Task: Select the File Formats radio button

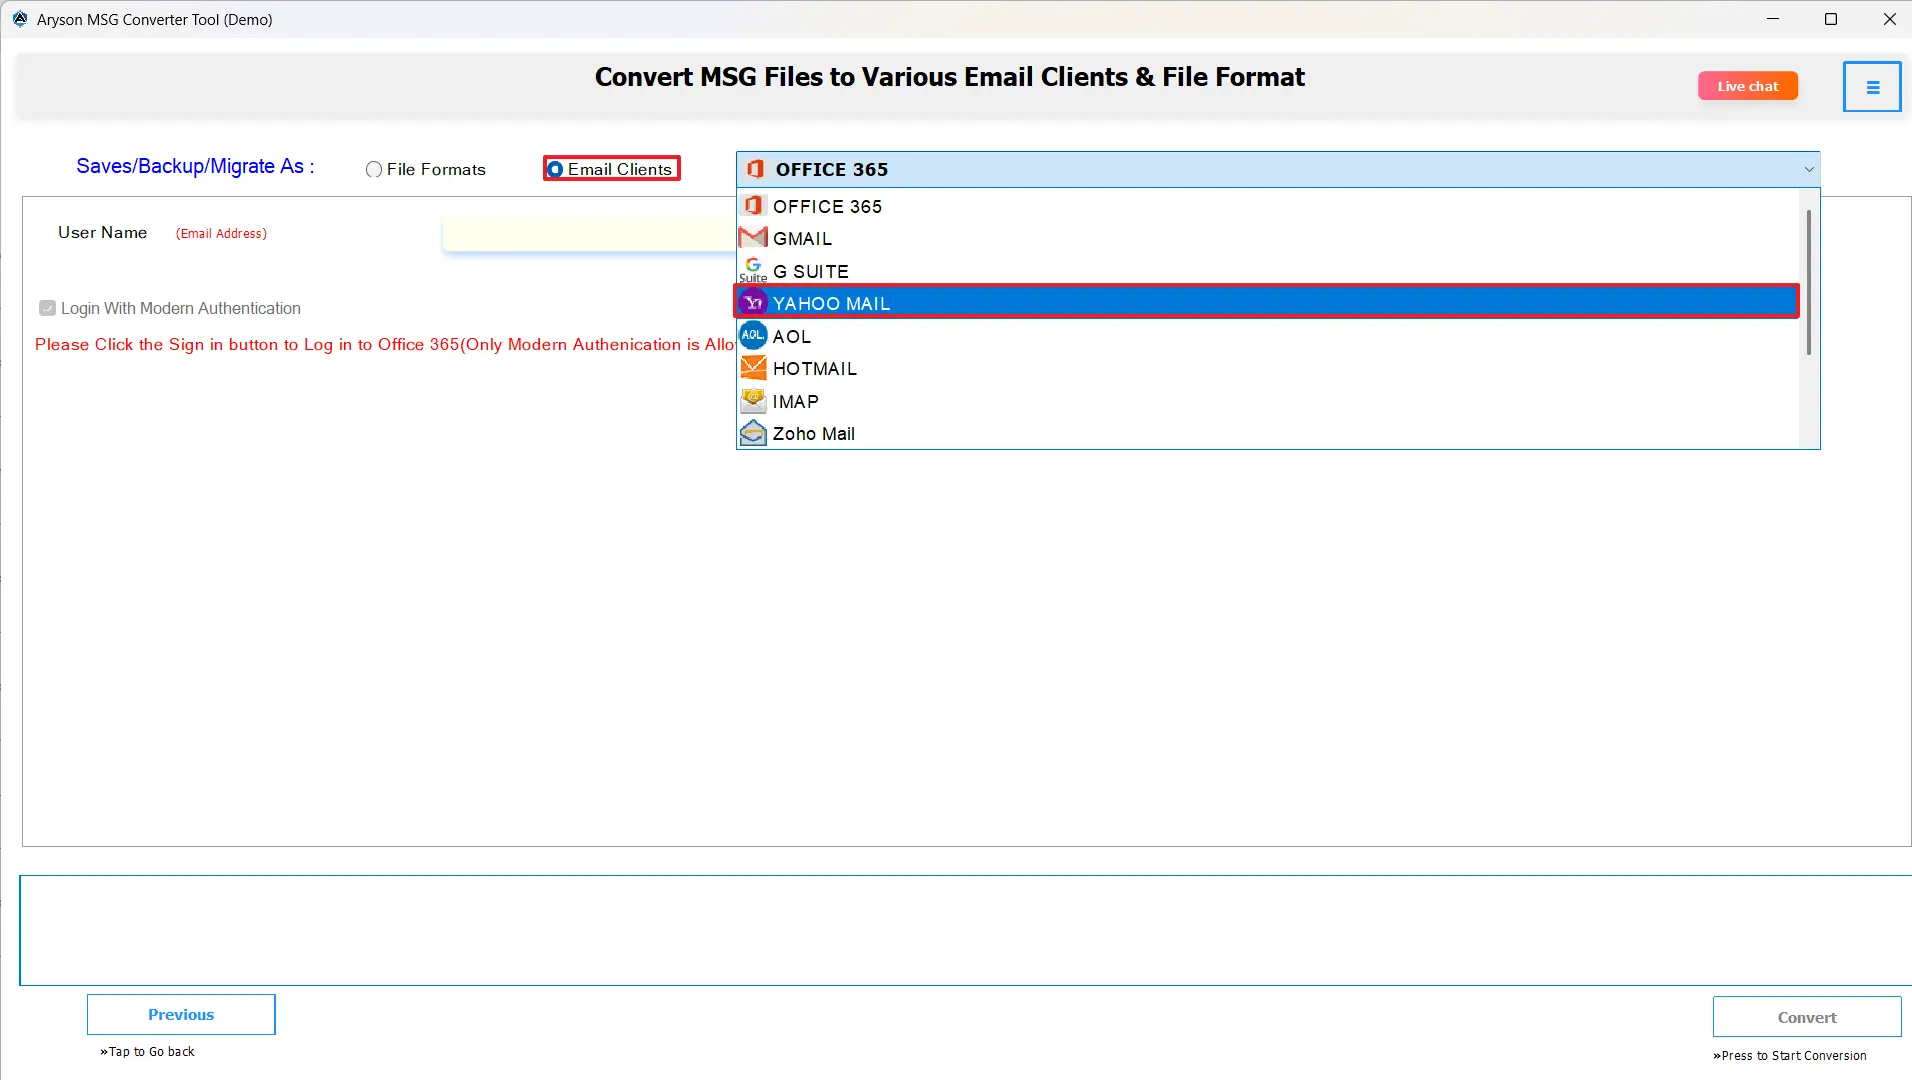Action: pos(374,169)
